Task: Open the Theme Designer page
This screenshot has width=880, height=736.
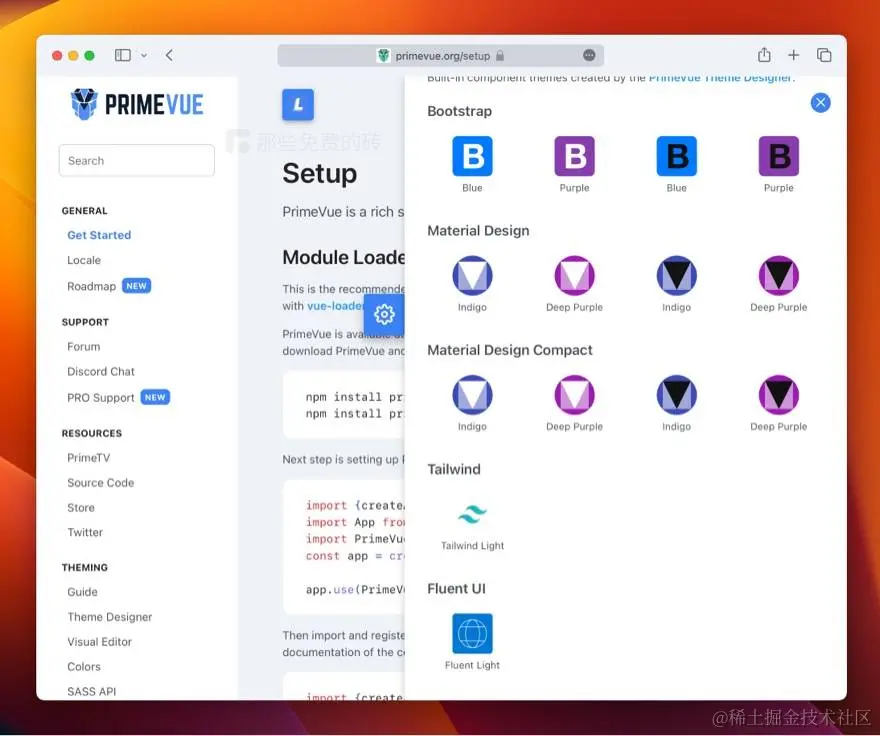Action: pos(109,617)
